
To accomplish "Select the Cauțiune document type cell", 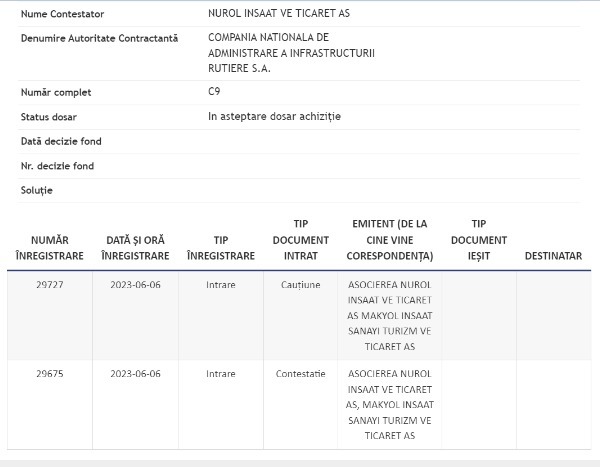I will pyautogui.click(x=301, y=285).
